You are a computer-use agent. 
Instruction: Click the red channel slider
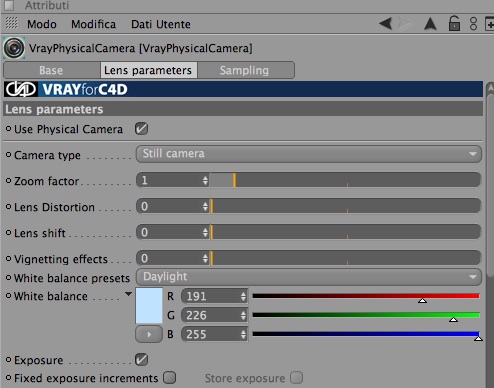366,296
